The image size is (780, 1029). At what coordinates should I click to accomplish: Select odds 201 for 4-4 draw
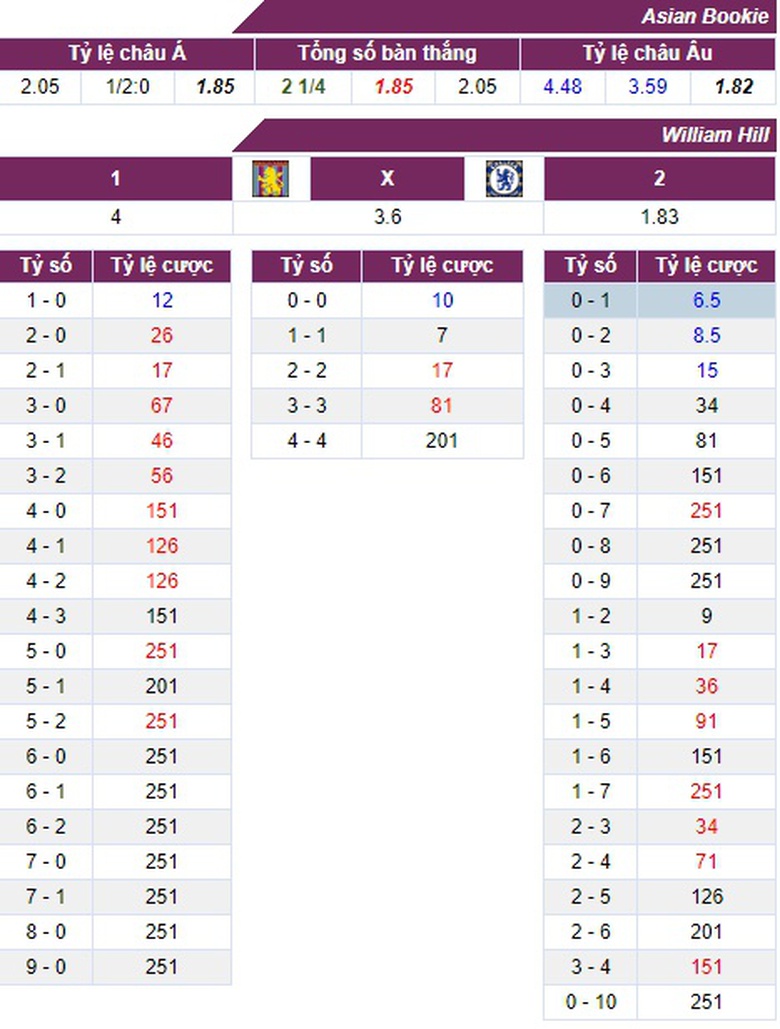point(442,440)
